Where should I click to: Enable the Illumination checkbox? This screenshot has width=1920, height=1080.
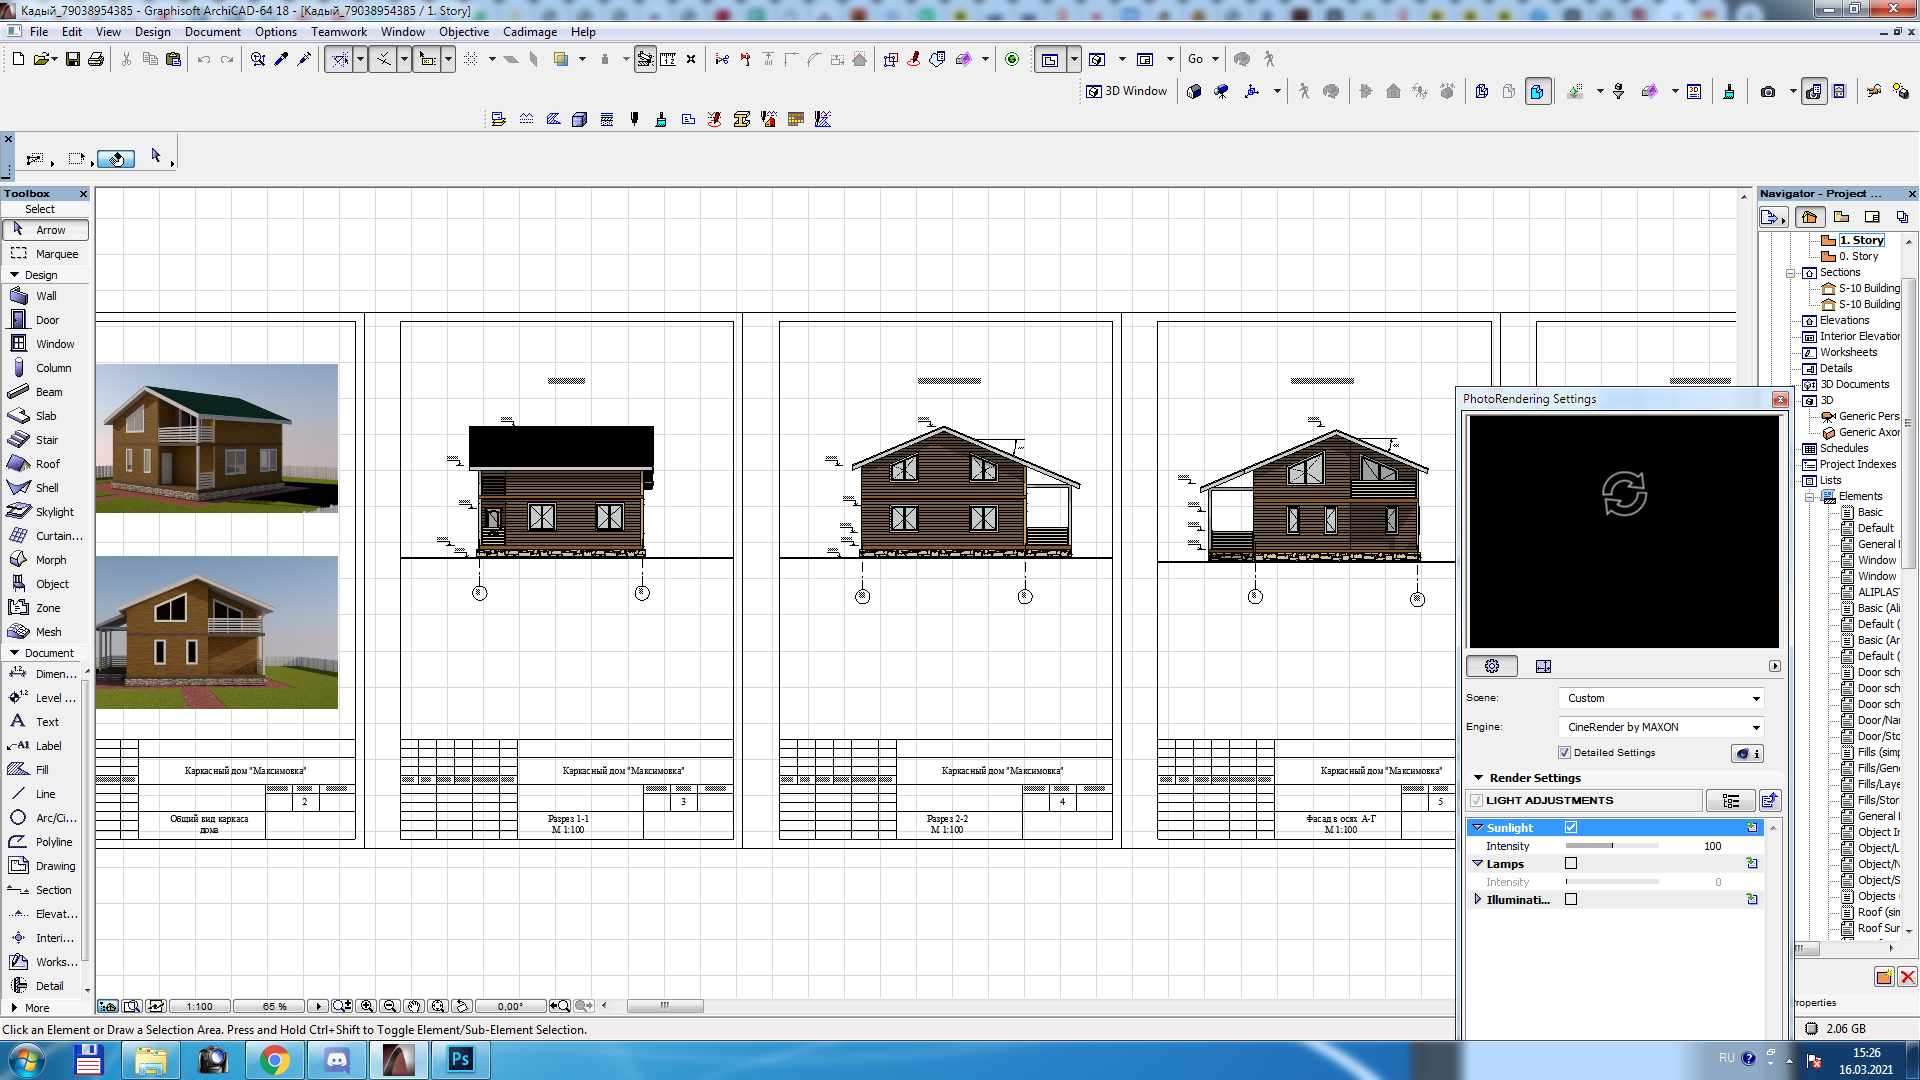[x=1571, y=899]
